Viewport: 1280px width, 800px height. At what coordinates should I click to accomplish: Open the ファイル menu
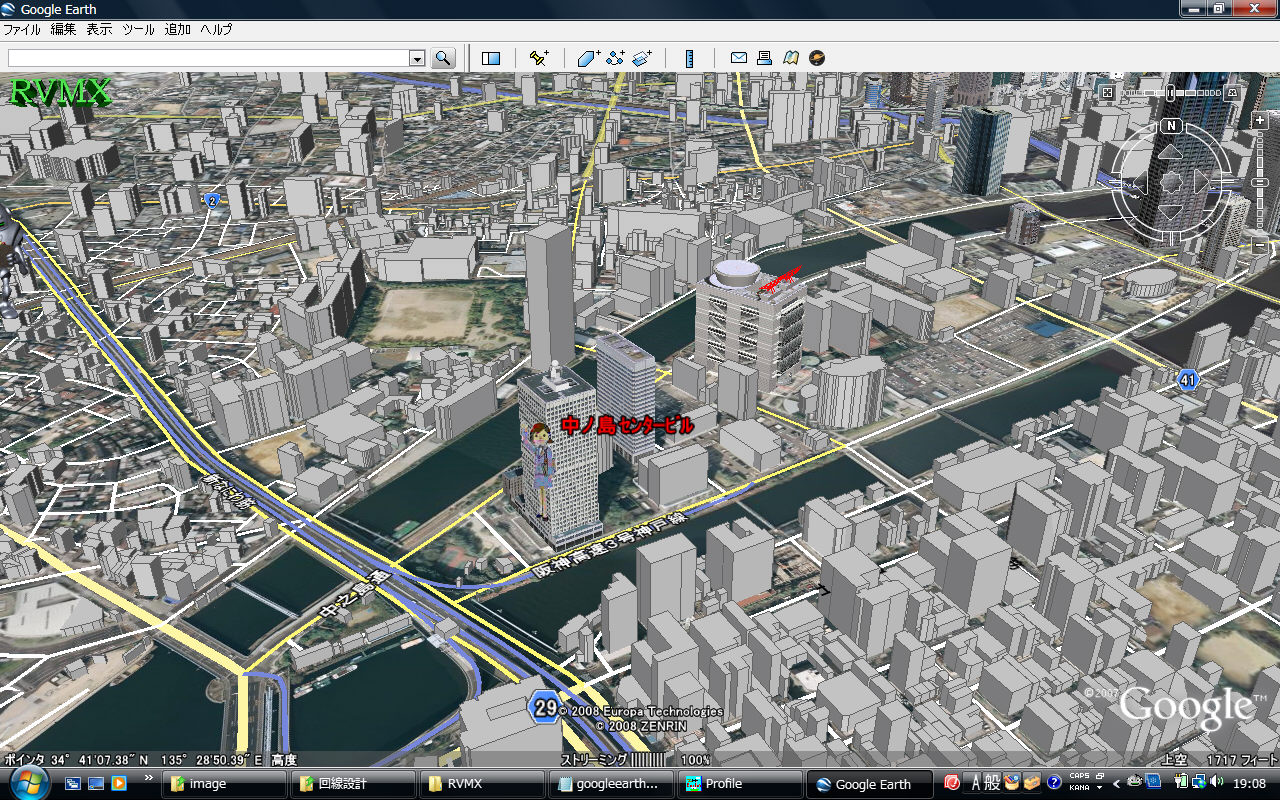pyautogui.click(x=22, y=30)
